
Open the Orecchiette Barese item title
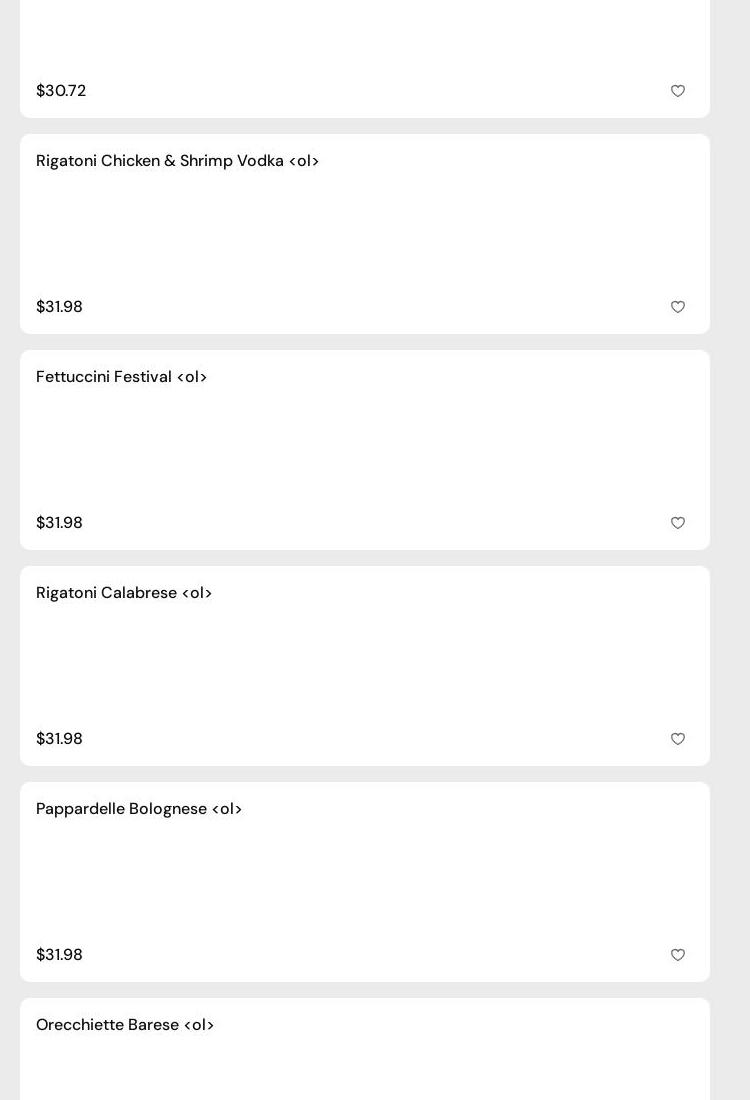125,1025
